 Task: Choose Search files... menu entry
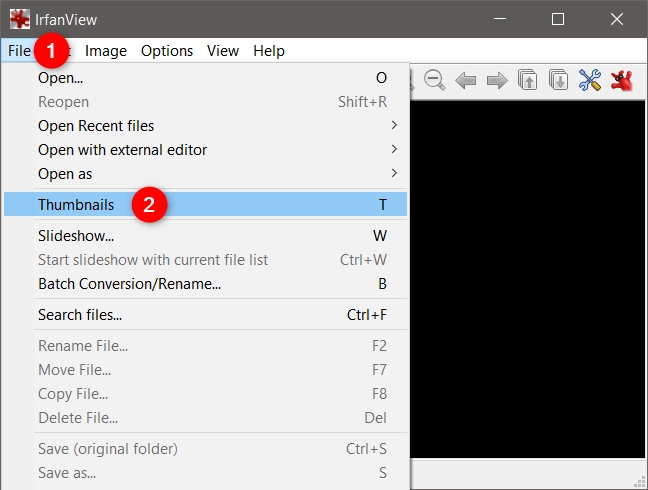click(205, 315)
